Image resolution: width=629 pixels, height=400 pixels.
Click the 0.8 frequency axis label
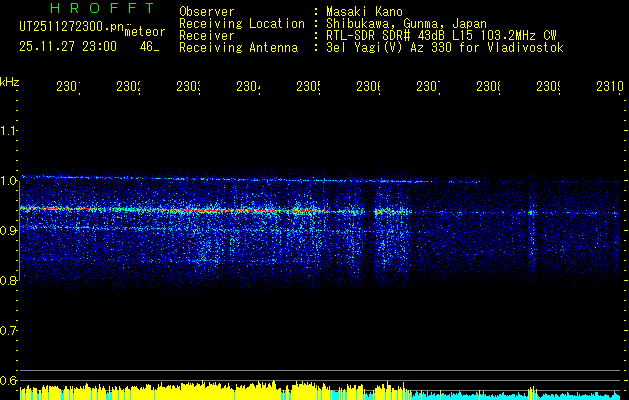(9, 281)
